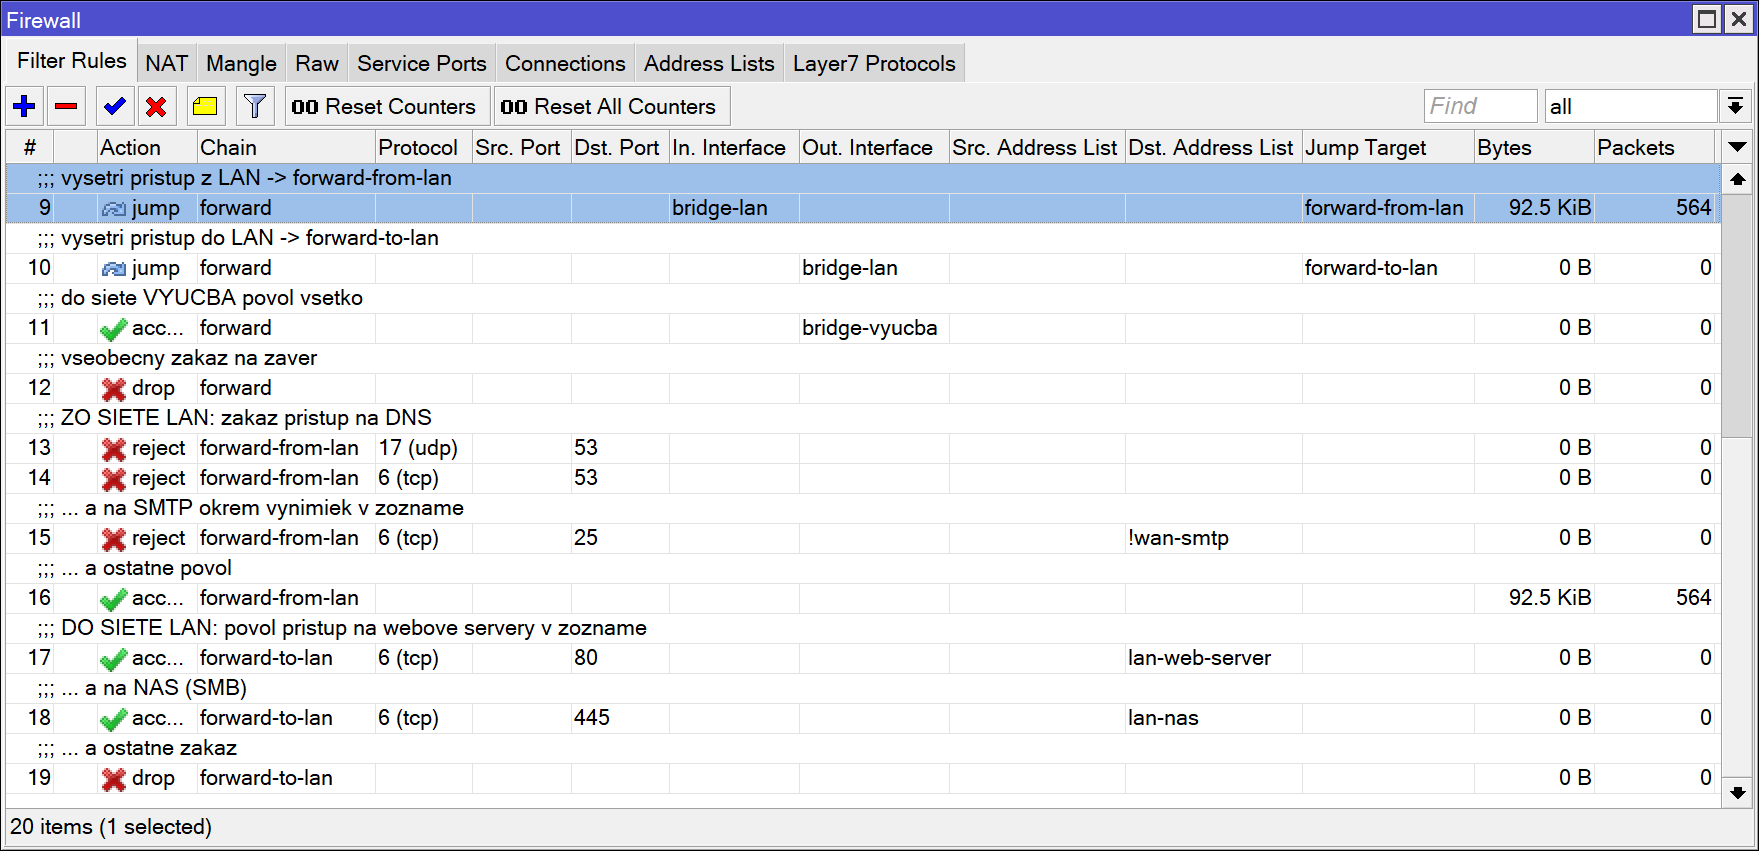The image size is (1759, 851).
Task: Click the yellow Comment note icon
Action: 205,106
